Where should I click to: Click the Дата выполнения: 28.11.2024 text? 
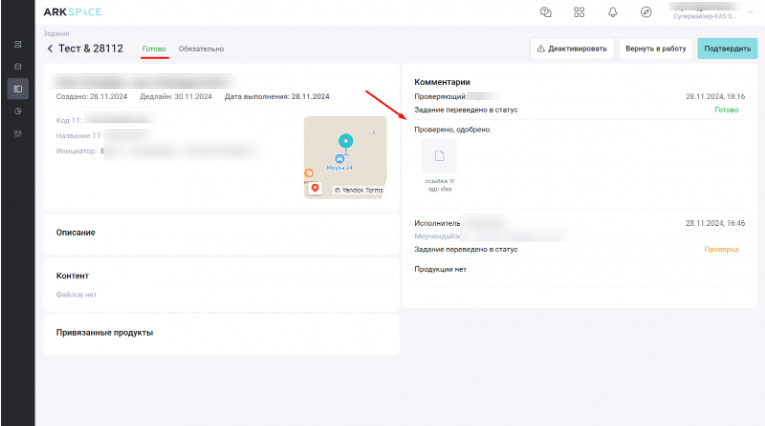pyautogui.click(x=277, y=96)
